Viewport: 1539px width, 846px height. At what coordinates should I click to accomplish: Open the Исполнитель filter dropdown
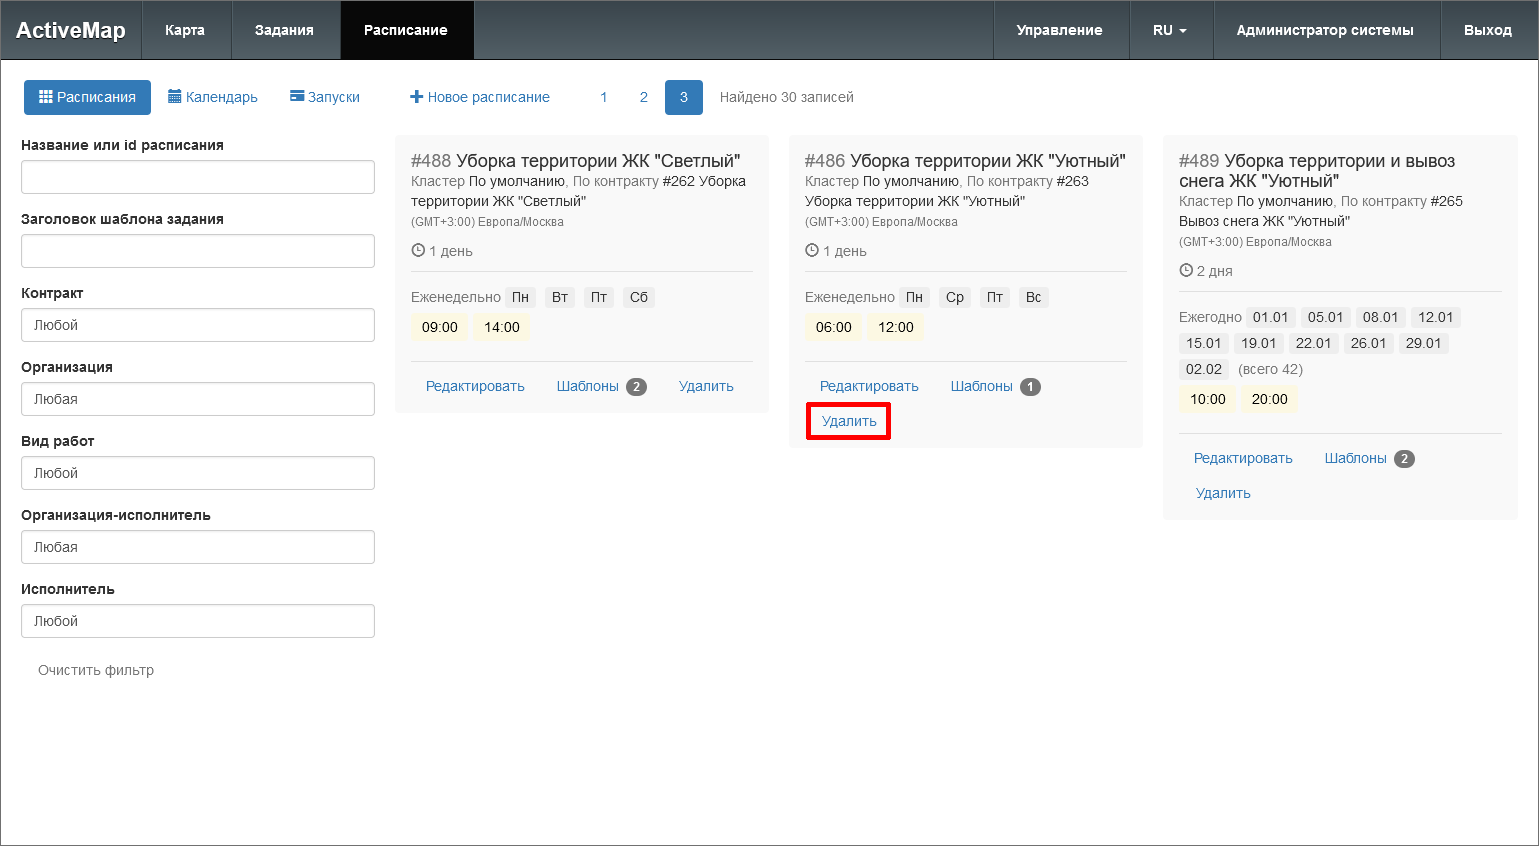point(198,621)
